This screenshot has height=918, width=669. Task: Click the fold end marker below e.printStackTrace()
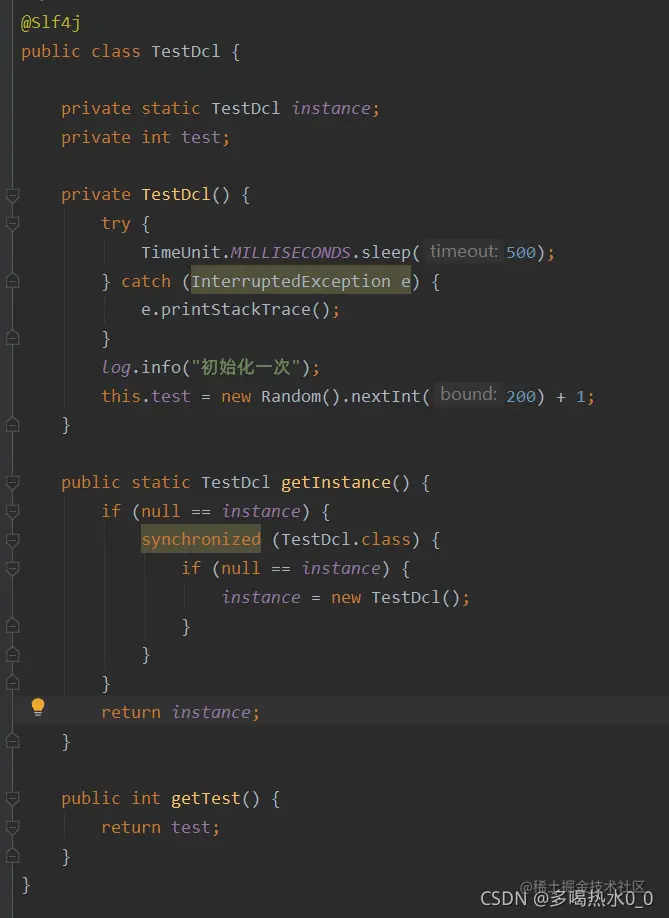[12, 338]
